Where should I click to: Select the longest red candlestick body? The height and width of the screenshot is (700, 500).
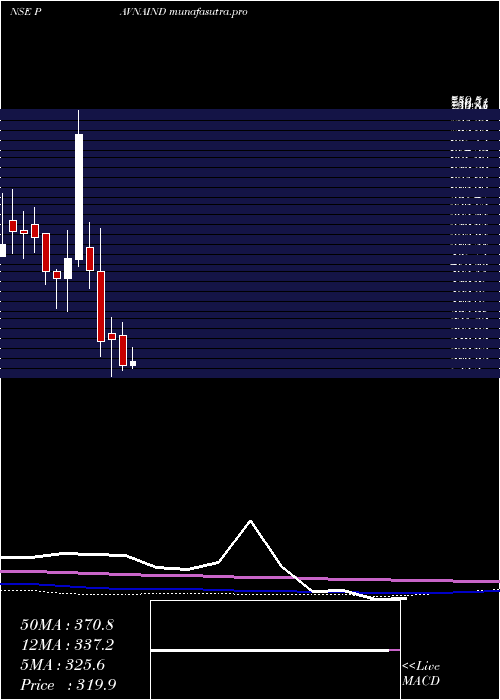pyautogui.click(x=101, y=306)
